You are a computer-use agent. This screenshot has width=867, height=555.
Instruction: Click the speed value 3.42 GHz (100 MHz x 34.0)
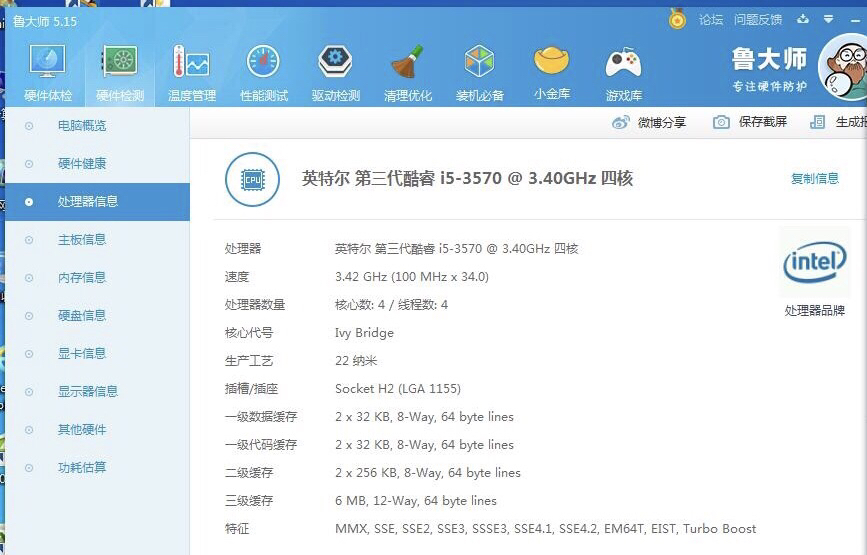[x=412, y=276]
